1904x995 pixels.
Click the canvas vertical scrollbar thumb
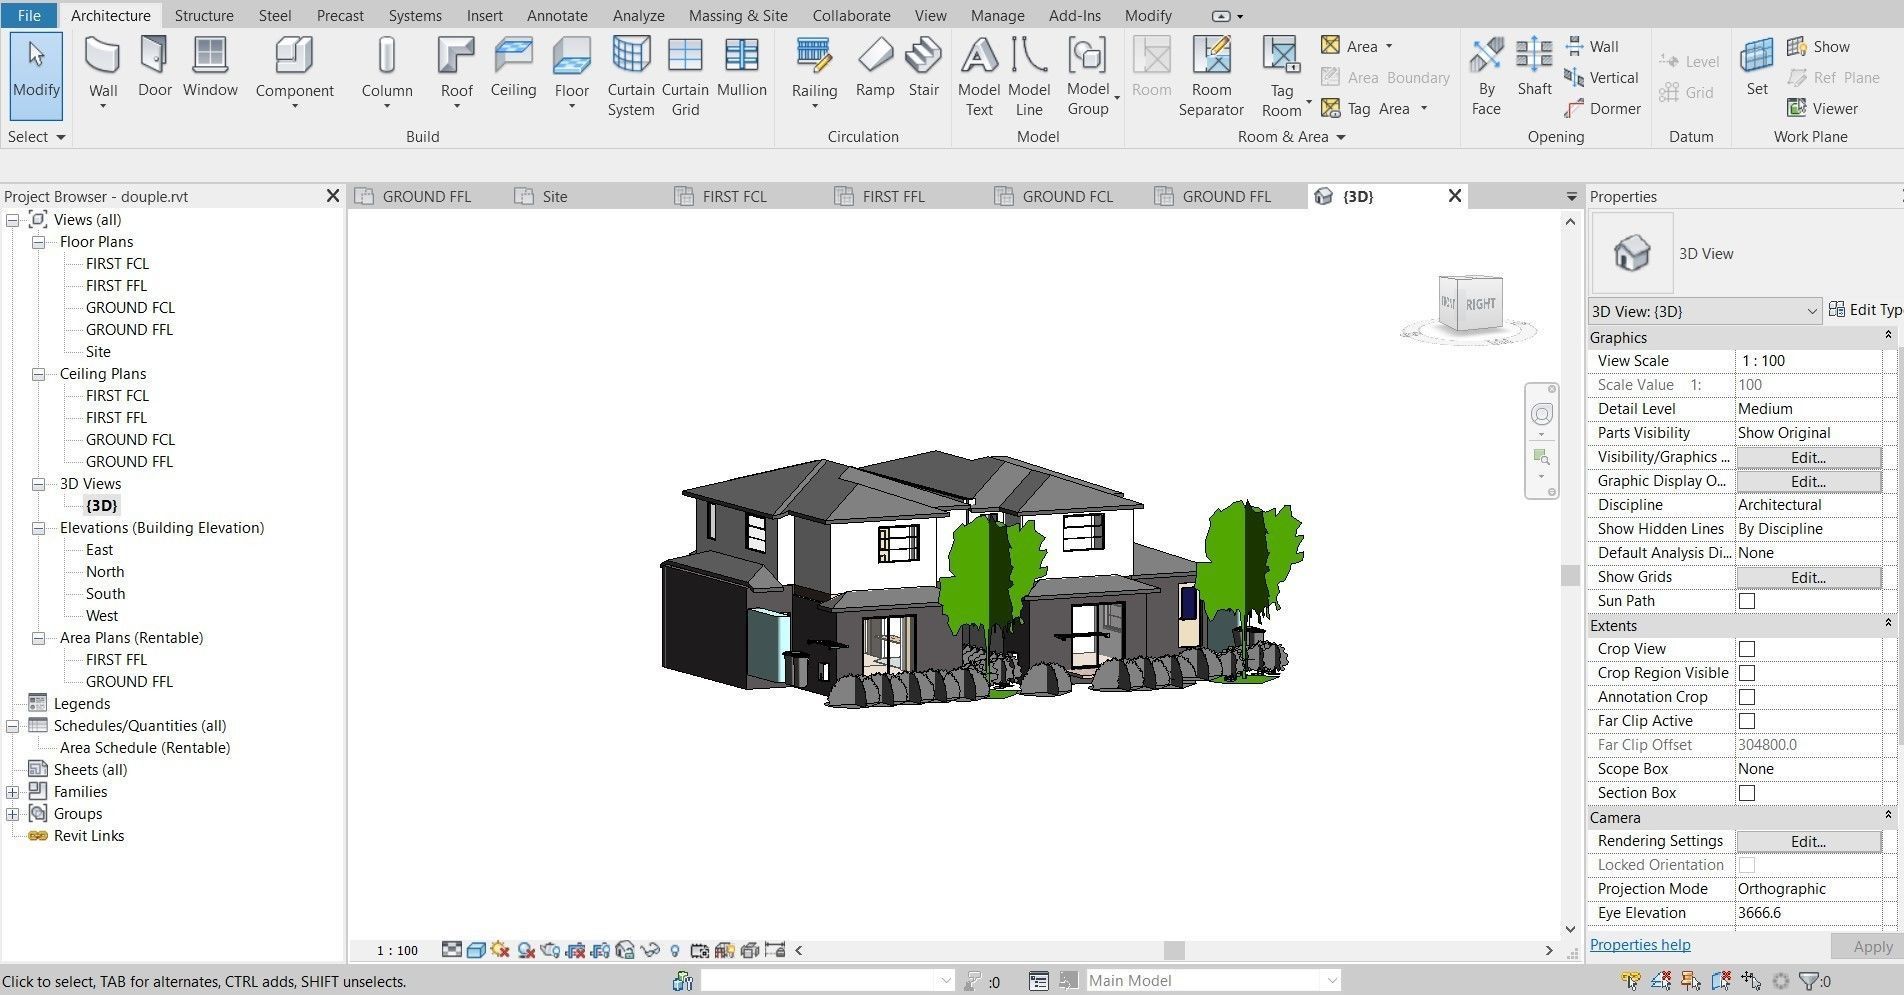(x=1569, y=575)
